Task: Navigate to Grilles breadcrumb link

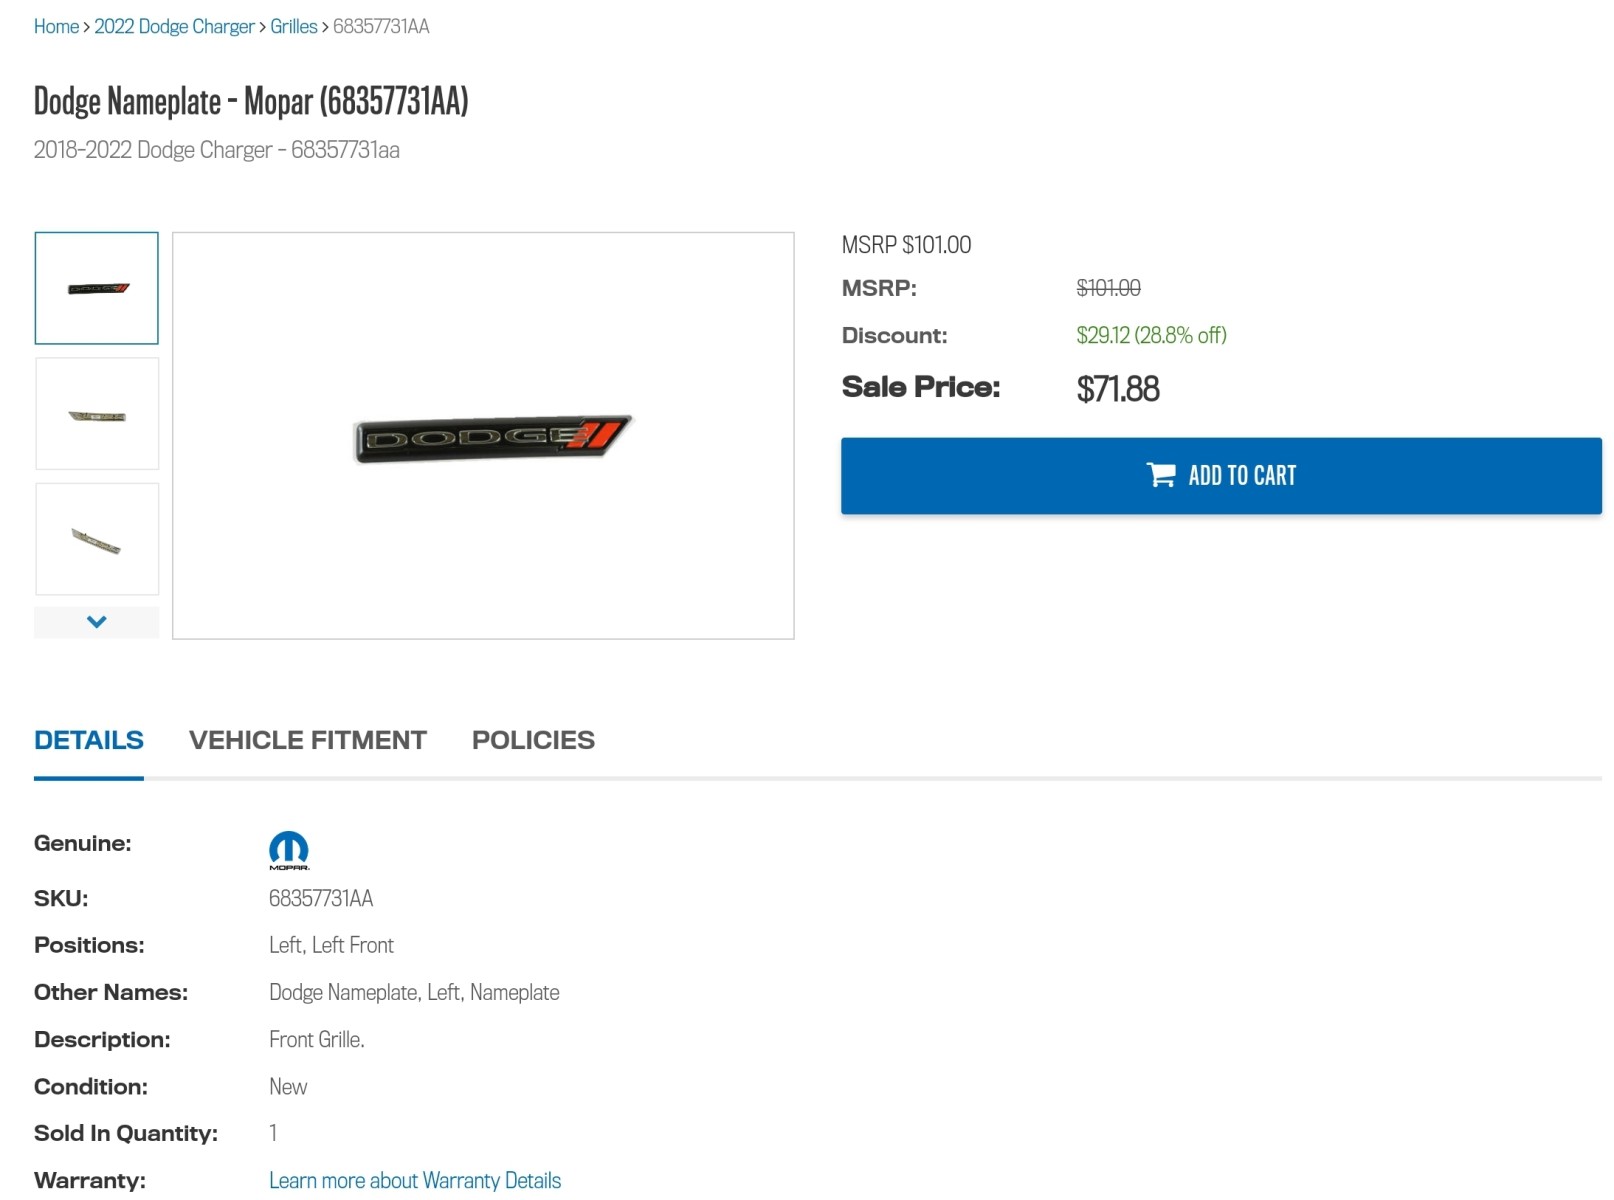Action: 293,27
